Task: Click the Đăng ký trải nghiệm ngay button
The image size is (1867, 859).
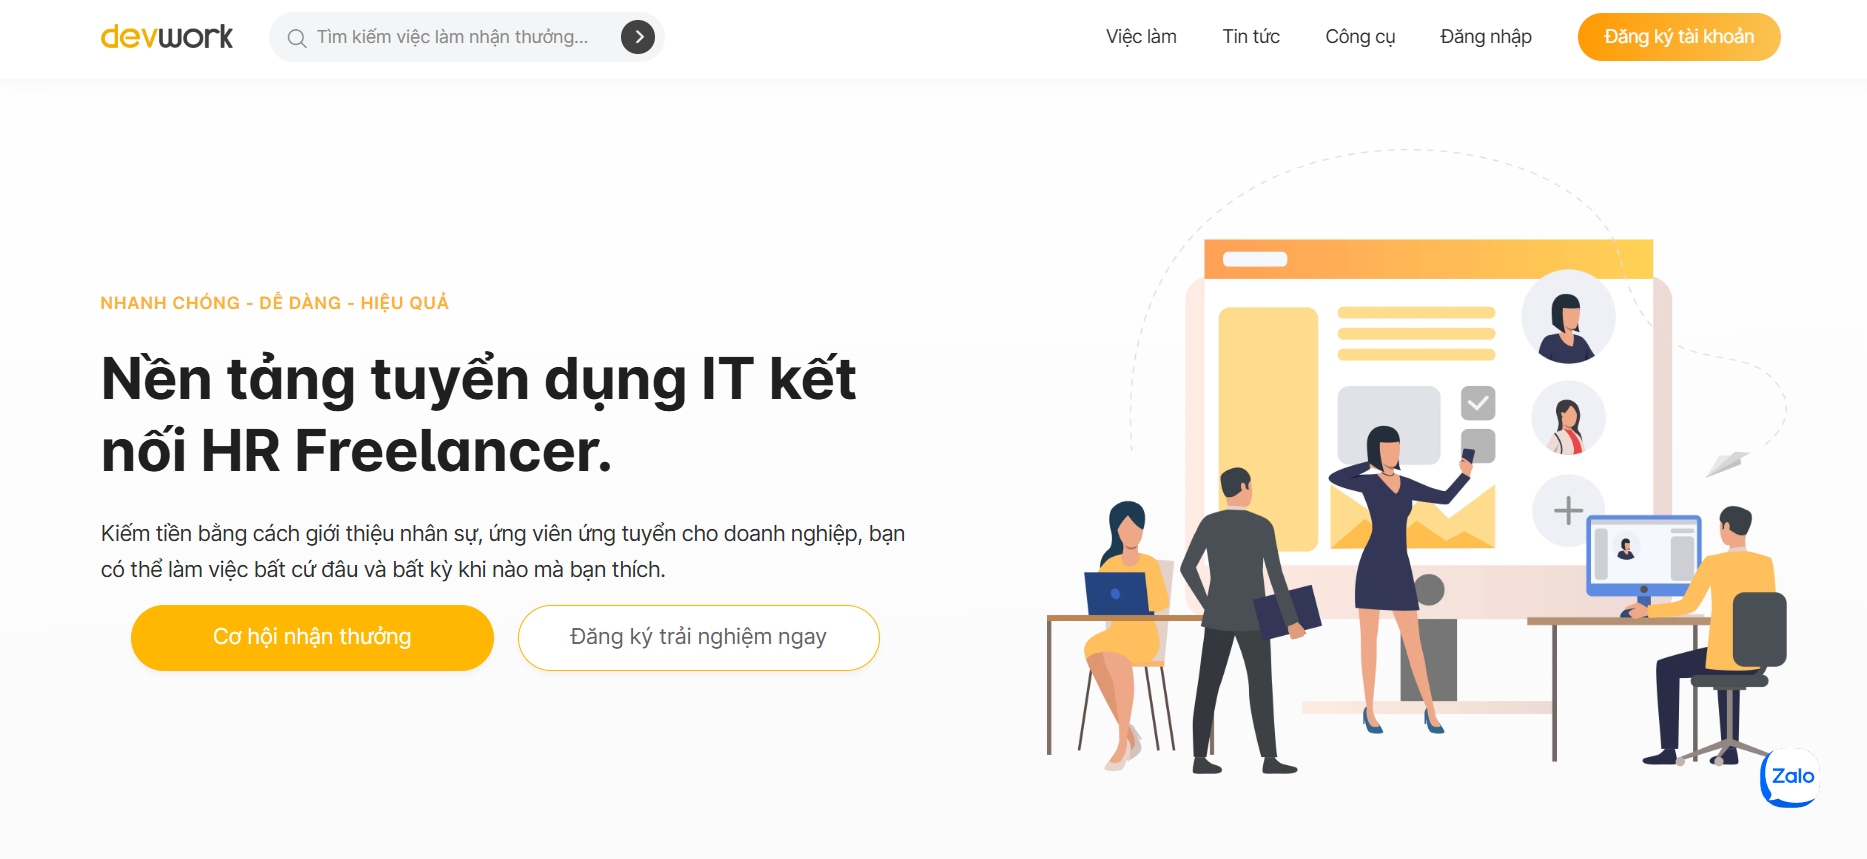Action: [x=698, y=637]
